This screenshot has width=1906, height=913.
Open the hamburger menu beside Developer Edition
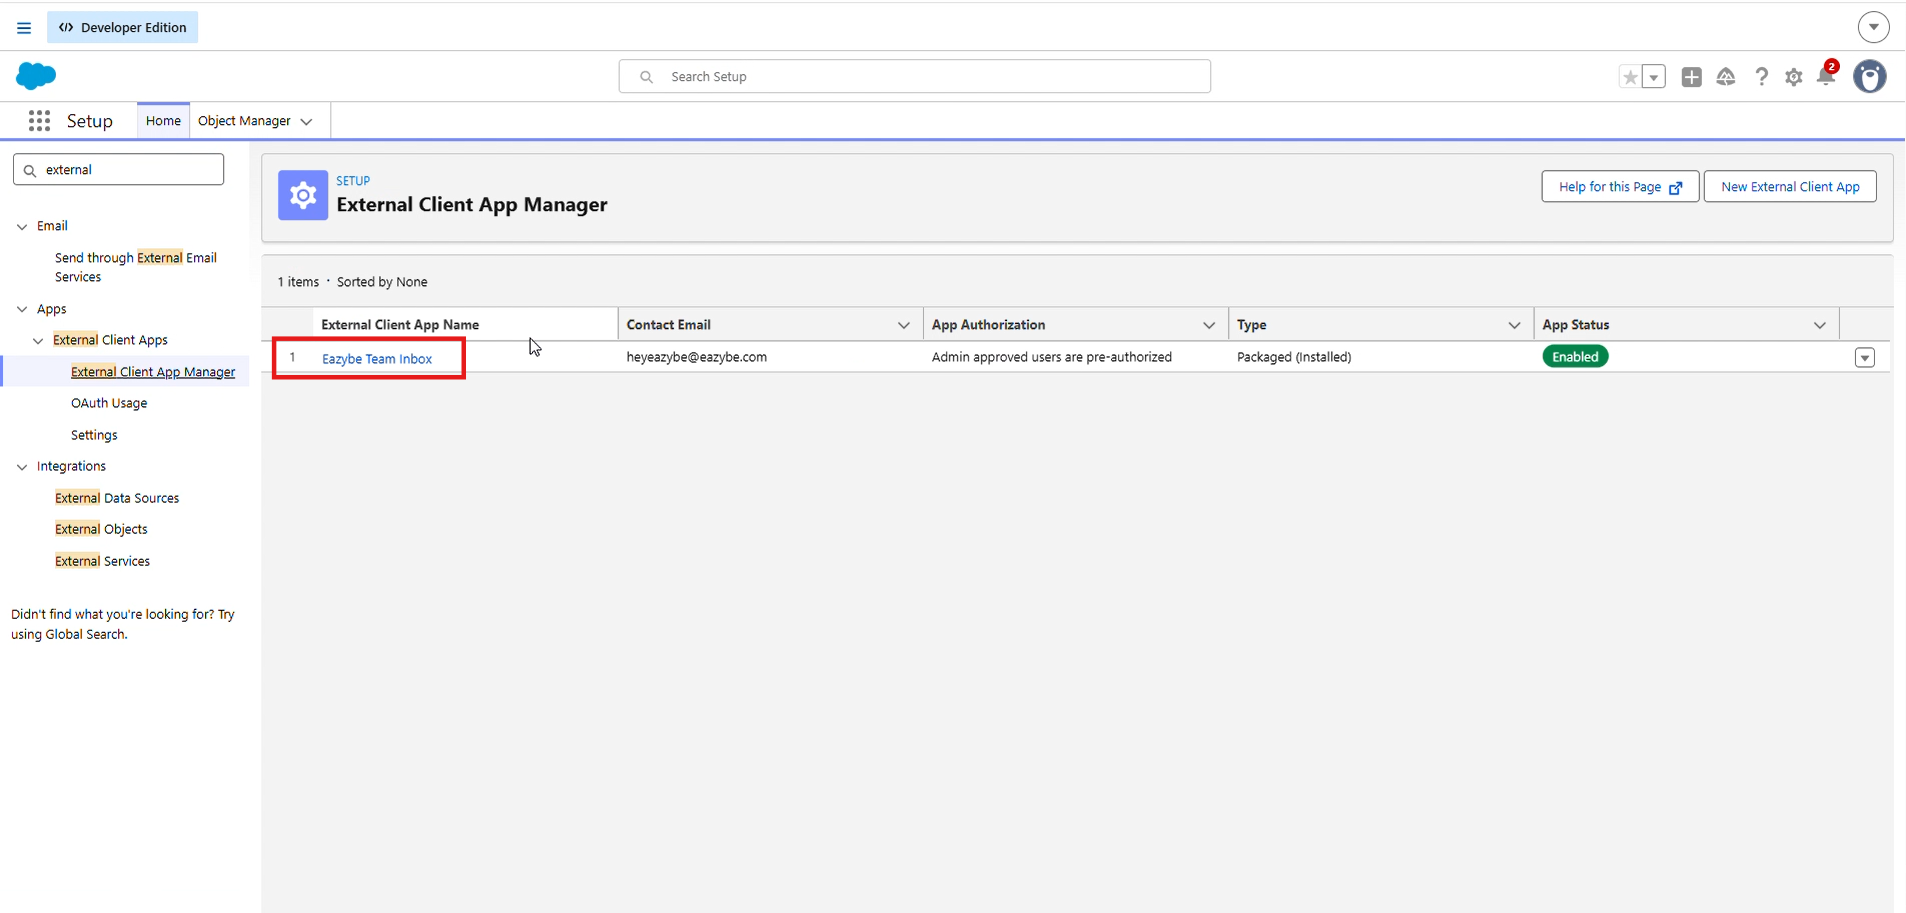tap(24, 28)
